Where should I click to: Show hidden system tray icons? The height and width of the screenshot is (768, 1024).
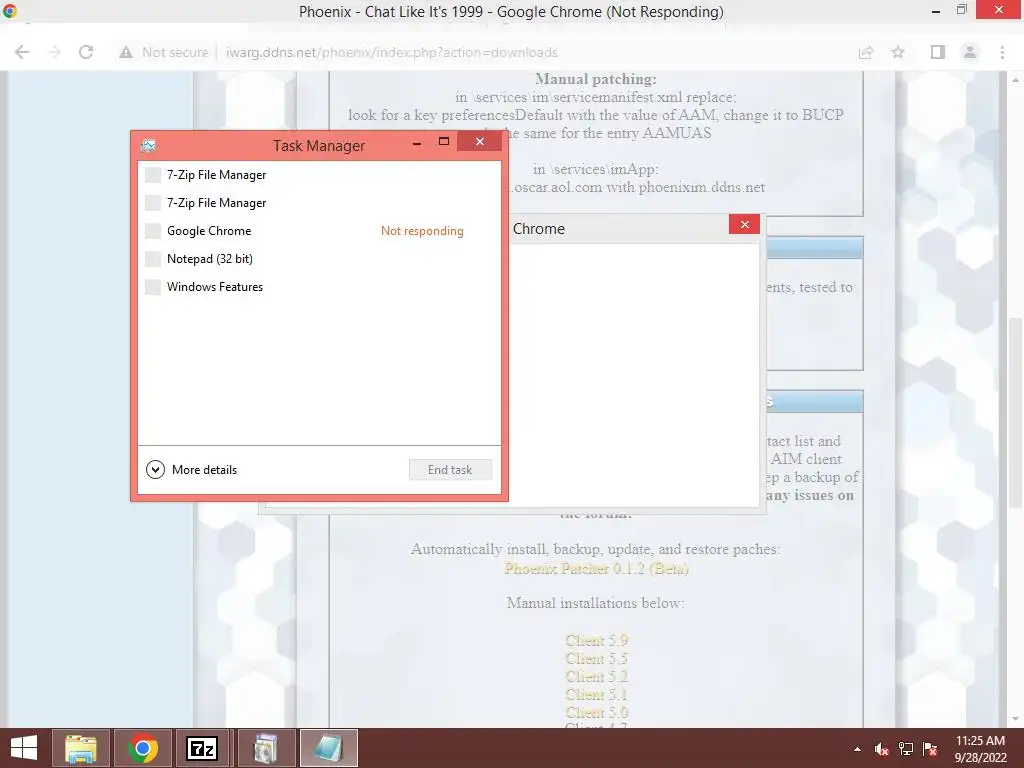click(857, 749)
